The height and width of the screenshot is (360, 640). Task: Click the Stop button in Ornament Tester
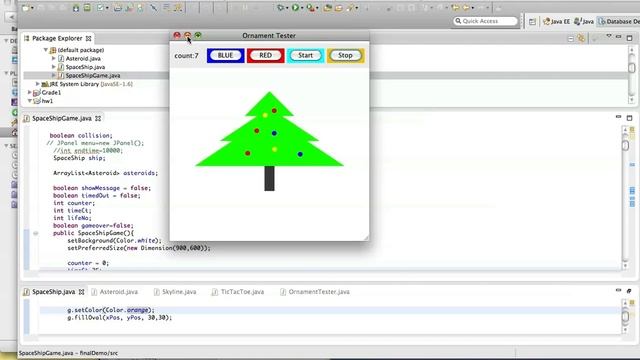(345, 56)
